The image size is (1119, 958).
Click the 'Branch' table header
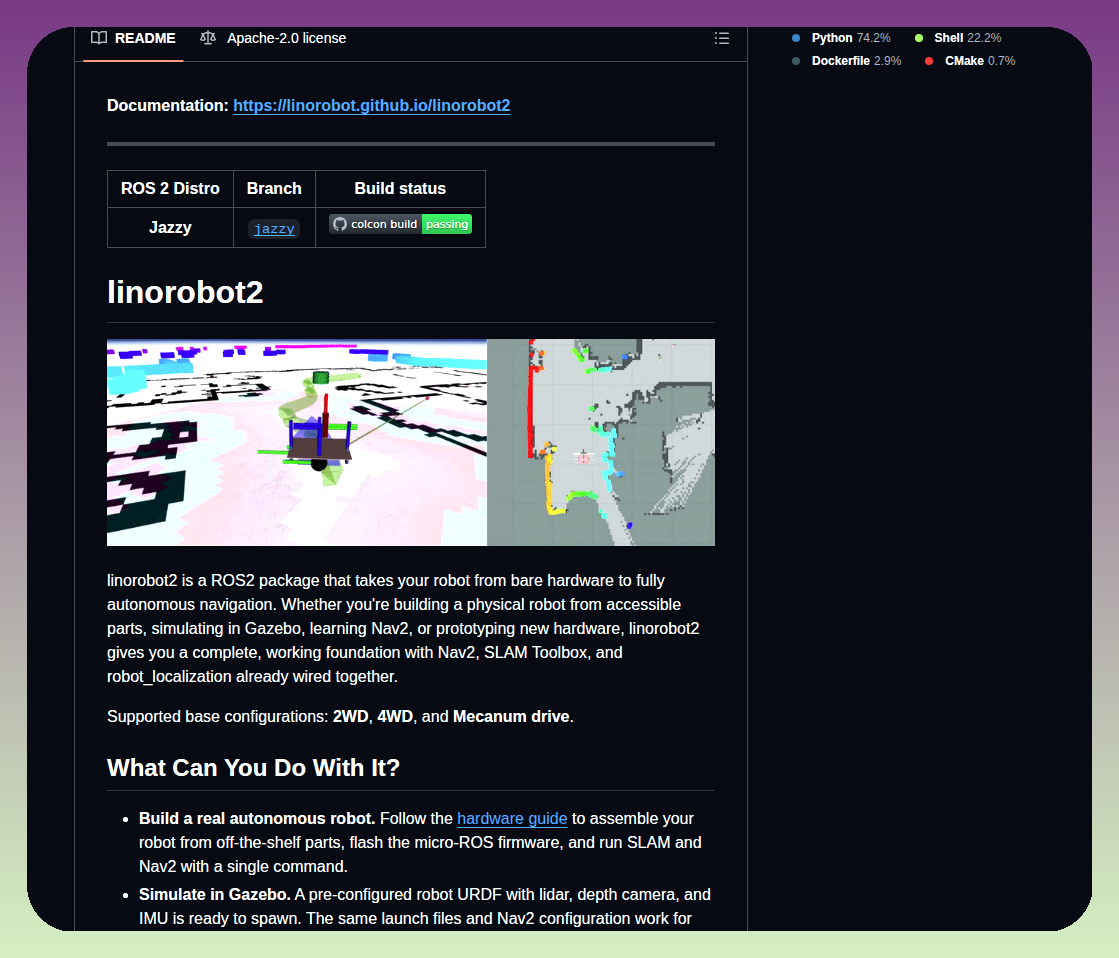274,188
